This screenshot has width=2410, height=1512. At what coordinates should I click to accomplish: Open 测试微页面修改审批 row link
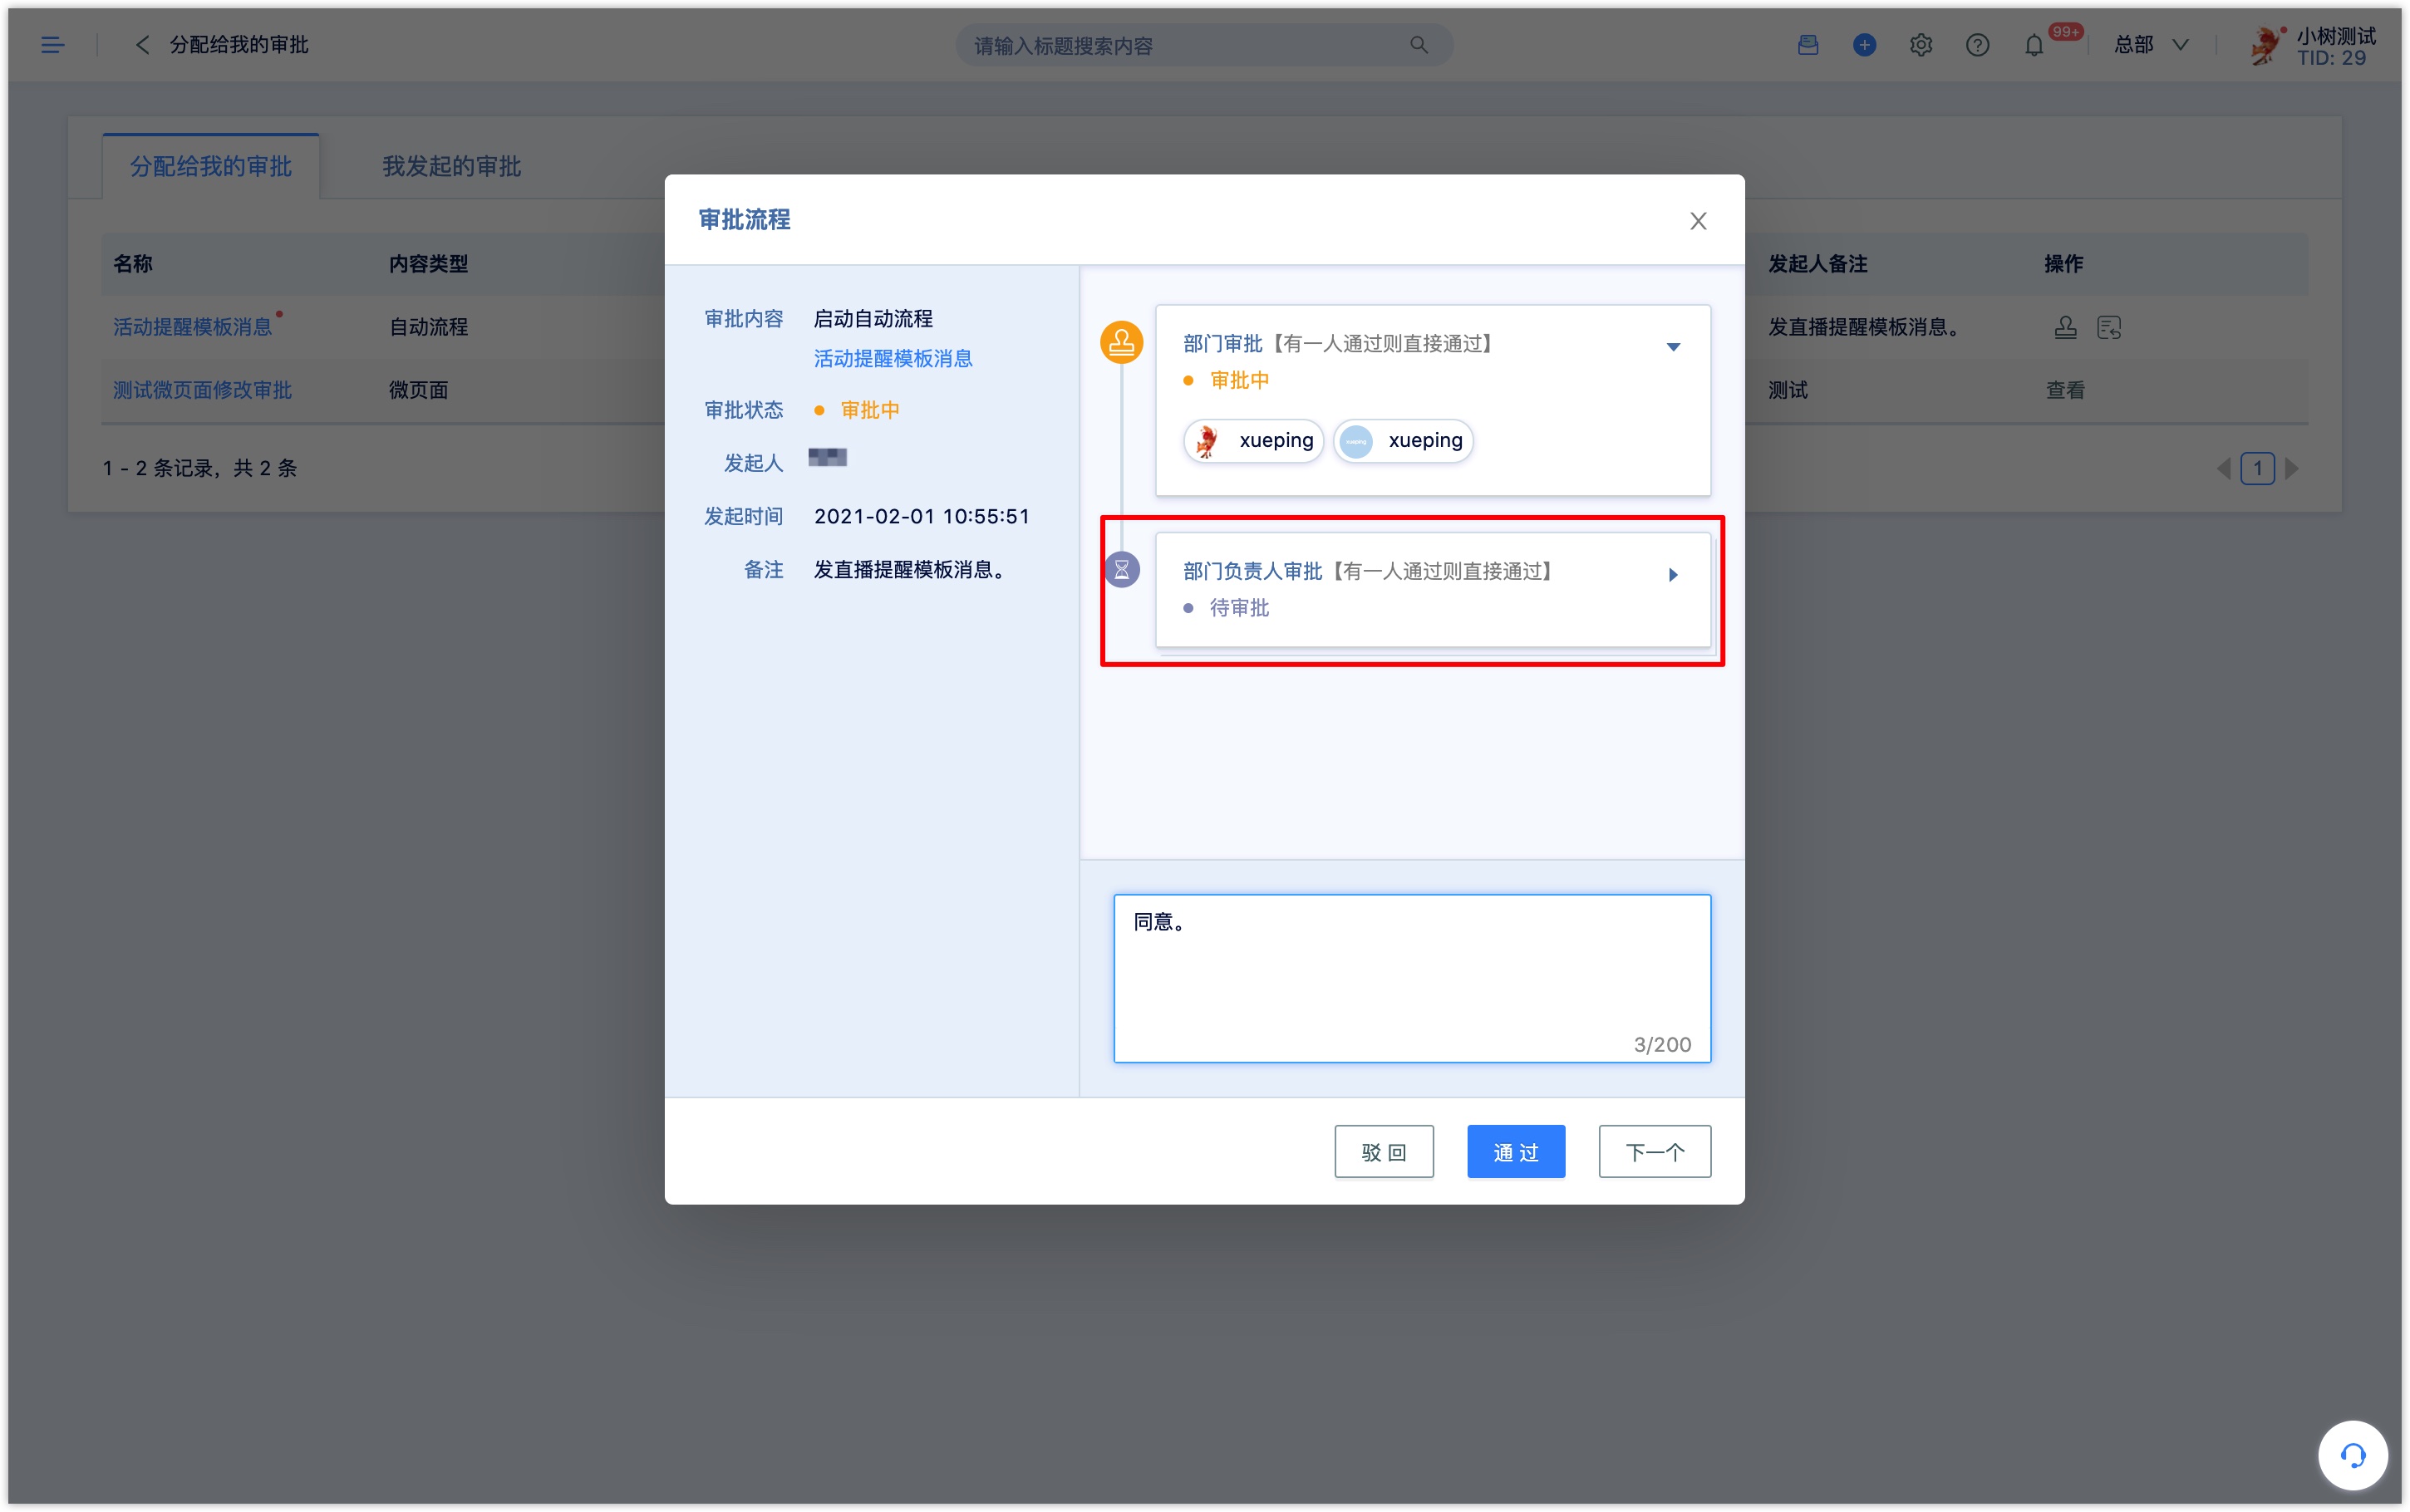pos(202,390)
